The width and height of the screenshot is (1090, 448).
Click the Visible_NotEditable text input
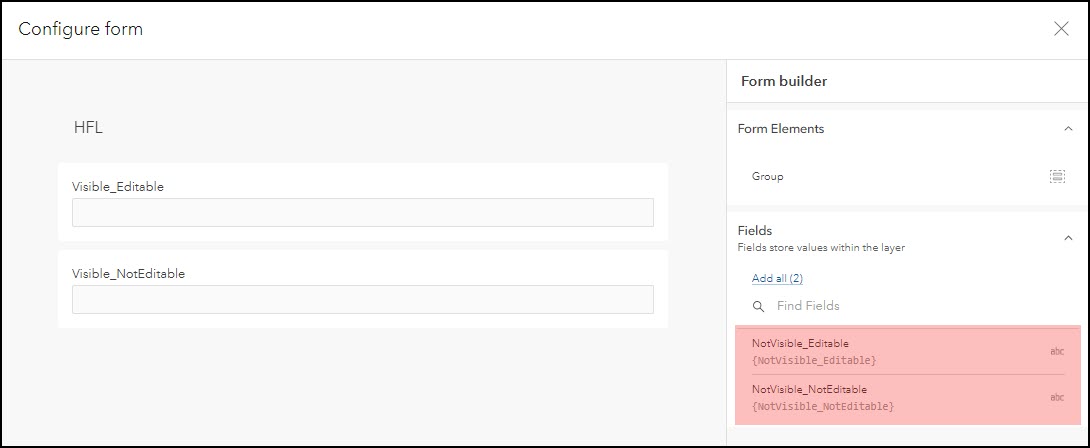coord(362,300)
